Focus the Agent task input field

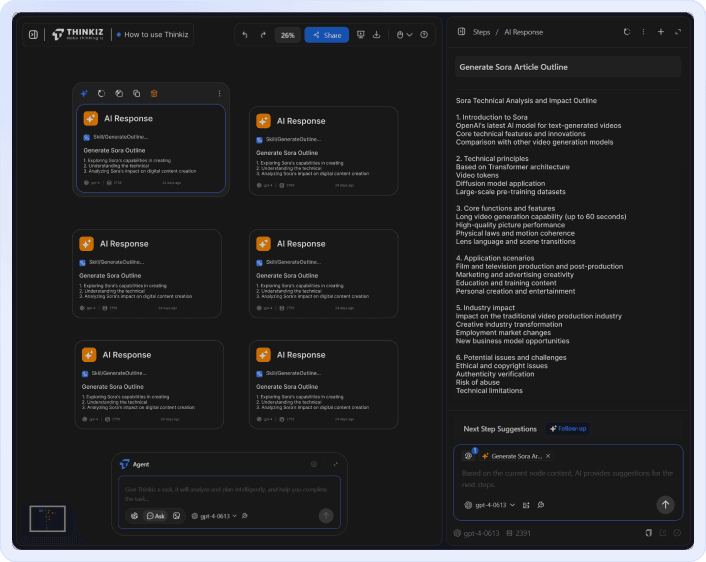pyautogui.click(x=229, y=494)
